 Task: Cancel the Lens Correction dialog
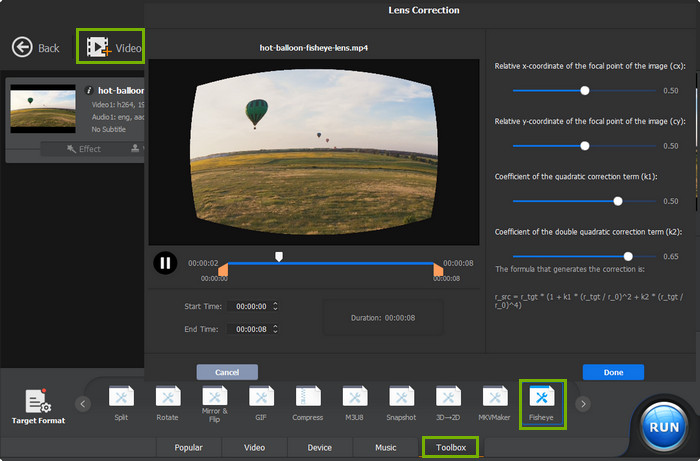[x=227, y=372]
